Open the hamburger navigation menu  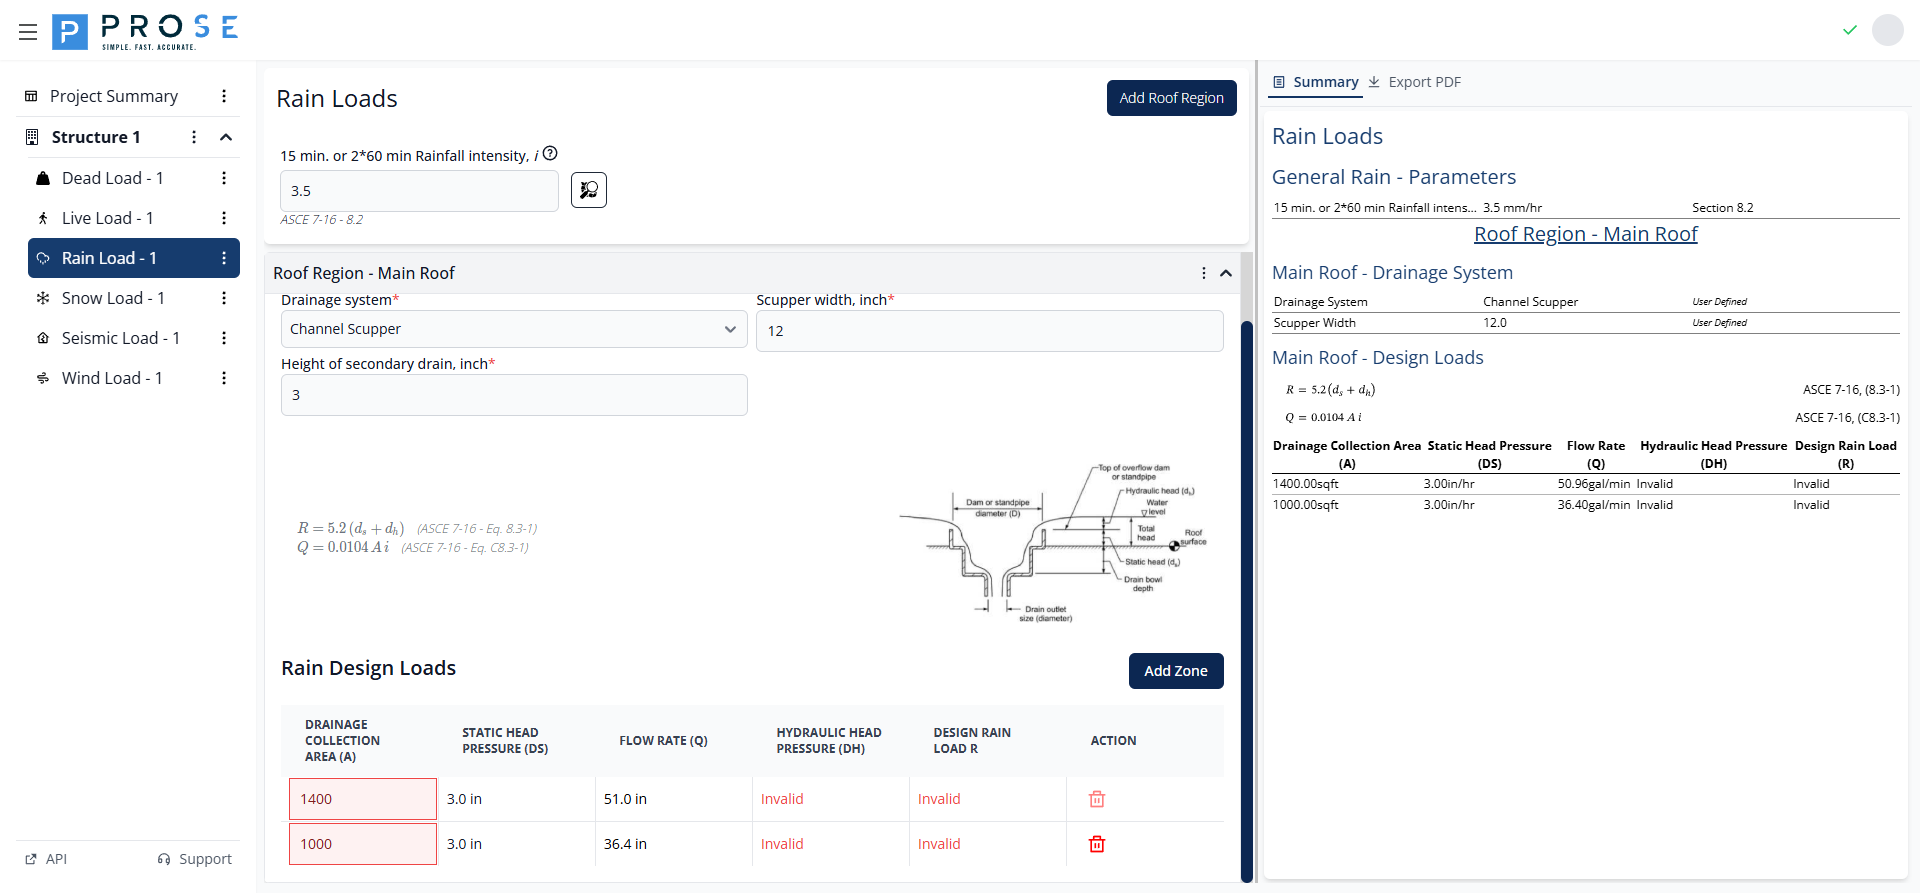[x=28, y=32]
